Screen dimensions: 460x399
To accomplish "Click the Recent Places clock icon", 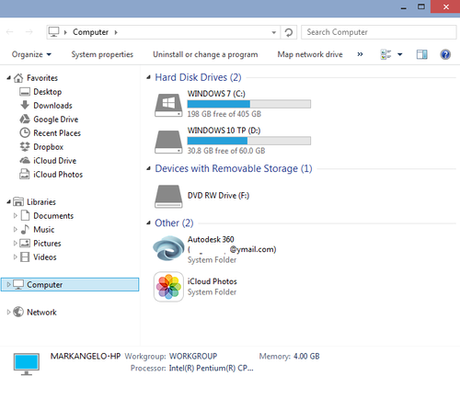I will point(25,133).
